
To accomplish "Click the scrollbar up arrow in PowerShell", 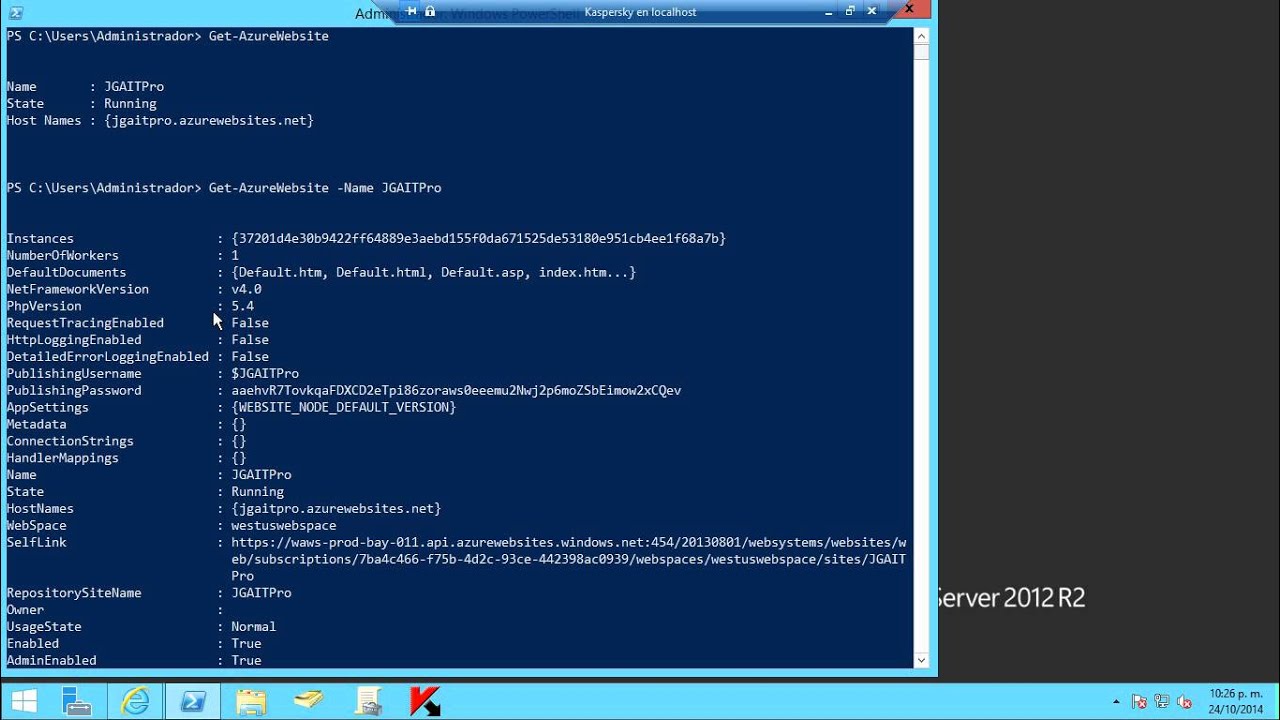I will [x=921, y=35].
